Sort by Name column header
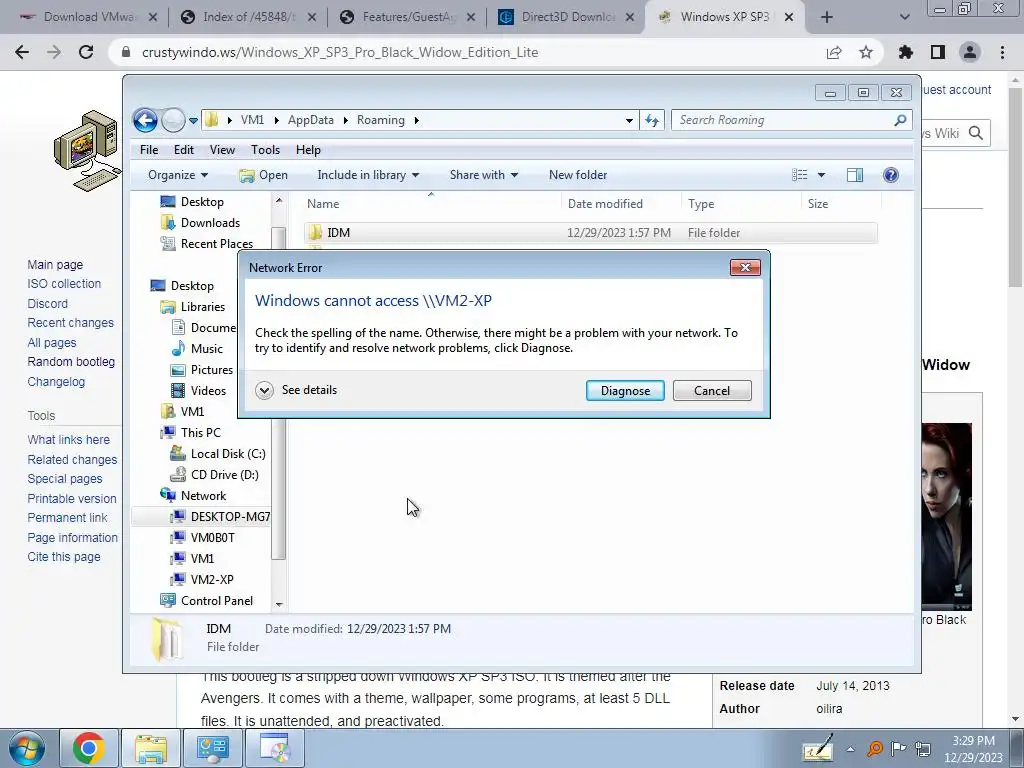The image size is (1024, 768). [431, 204]
